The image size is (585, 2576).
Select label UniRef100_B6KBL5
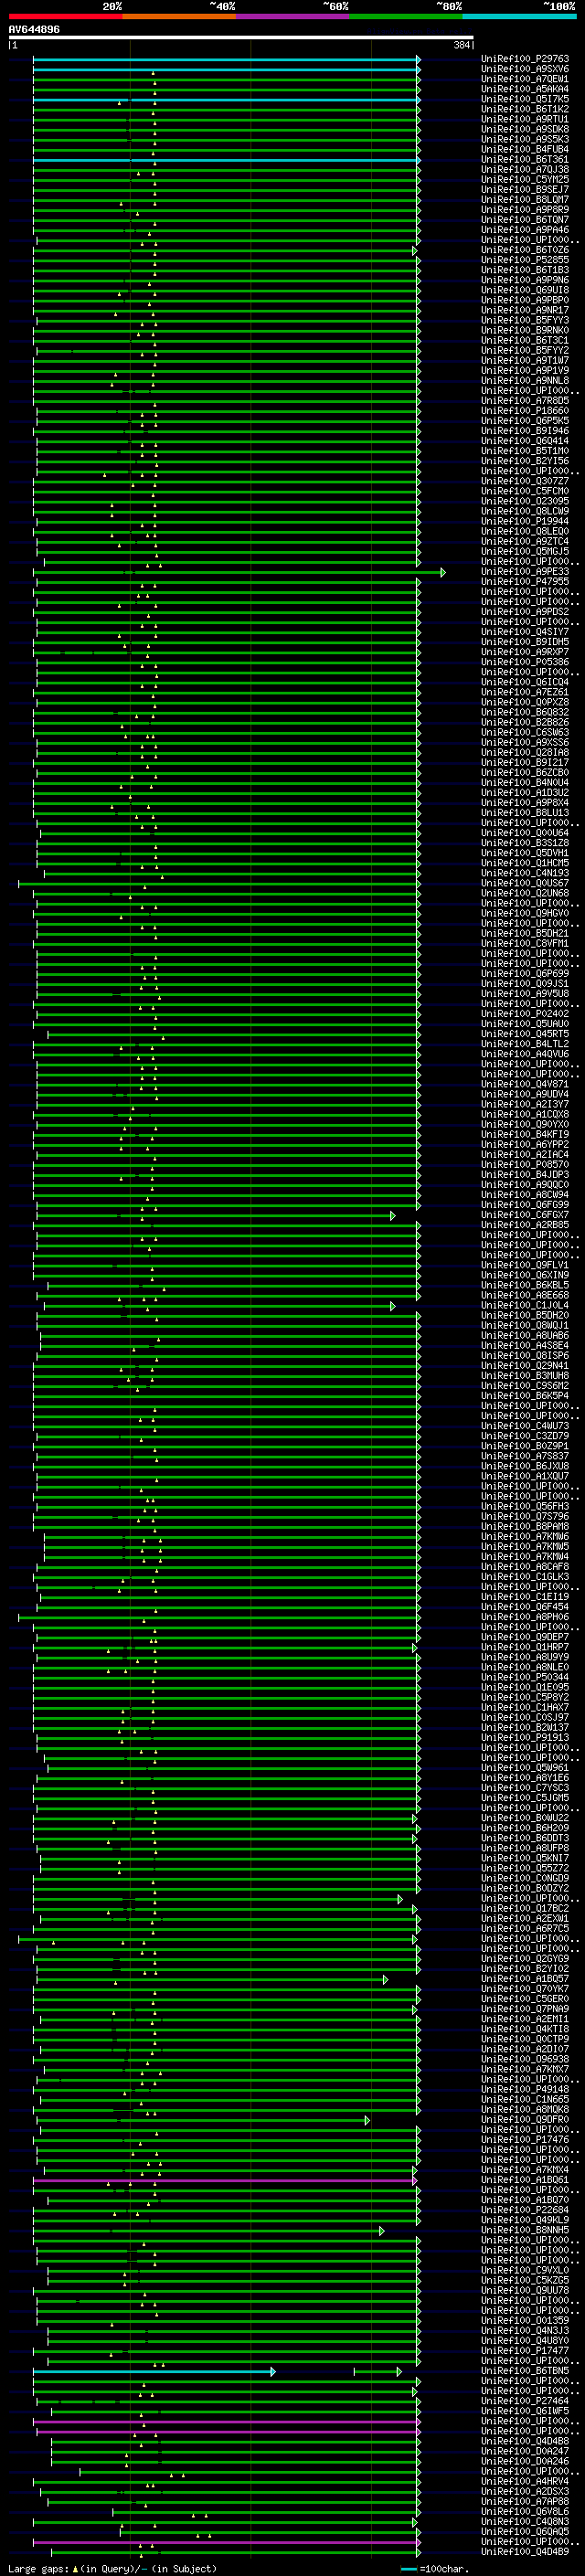[525, 1286]
